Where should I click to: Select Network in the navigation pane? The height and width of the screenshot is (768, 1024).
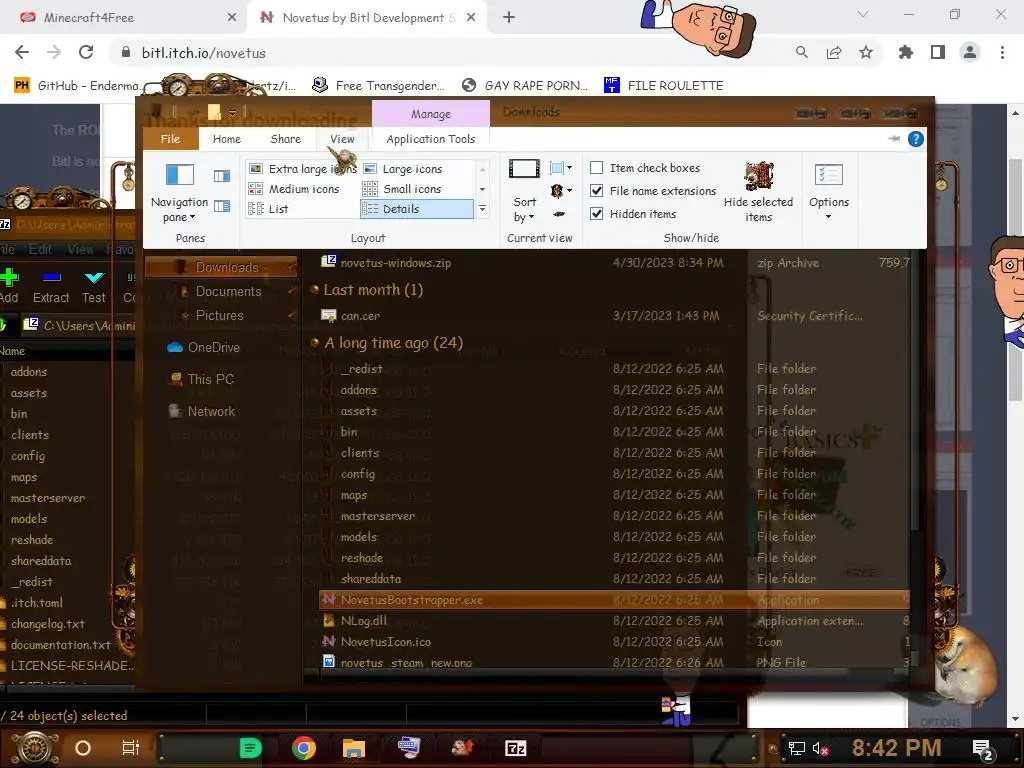click(202, 411)
